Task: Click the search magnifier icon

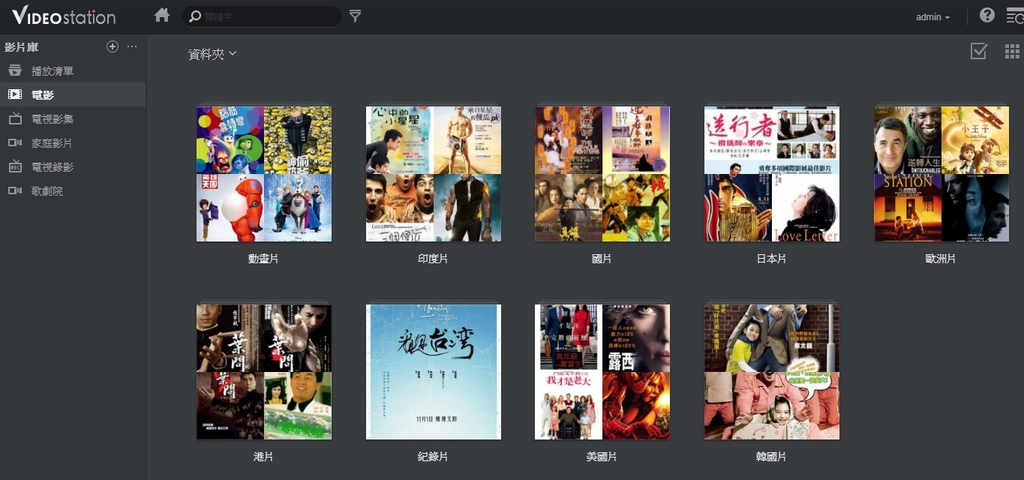Action: pyautogui.click(x=195, y=16)
